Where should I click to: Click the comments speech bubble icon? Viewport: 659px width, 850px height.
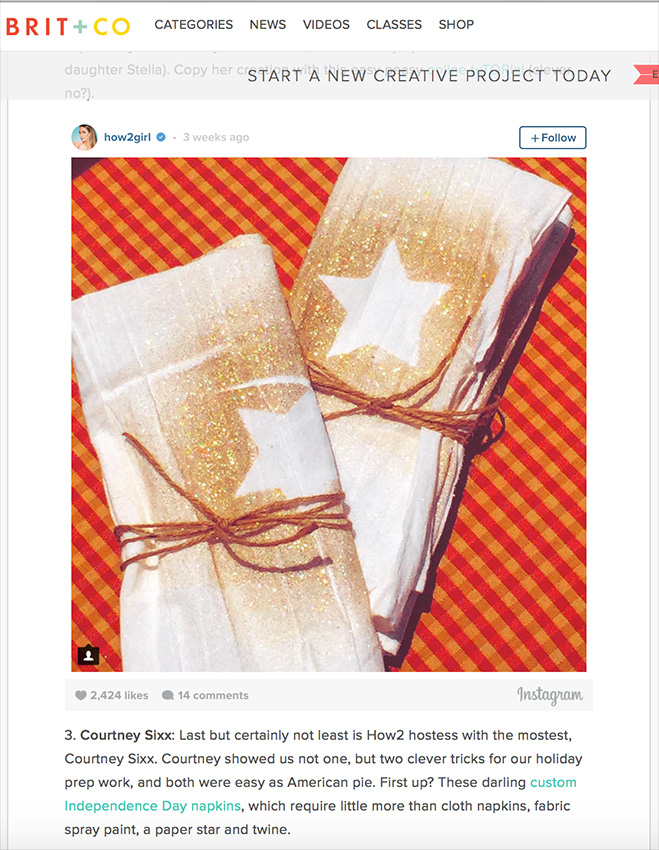[x=168, y=695]
